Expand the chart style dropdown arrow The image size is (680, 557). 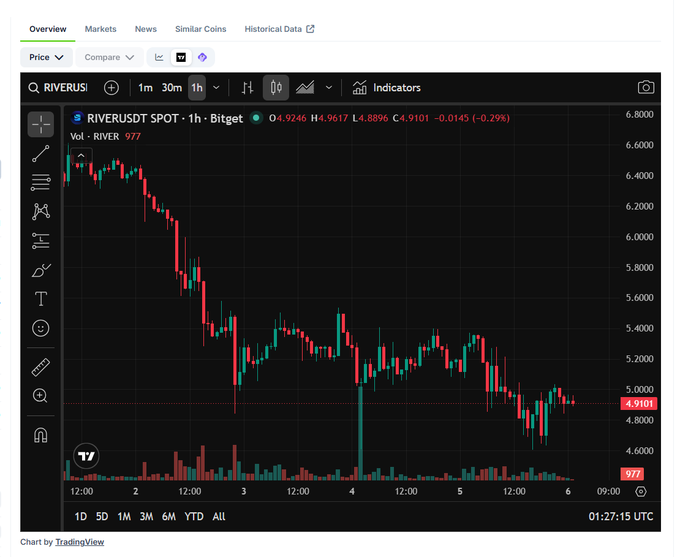coord(329,88)
